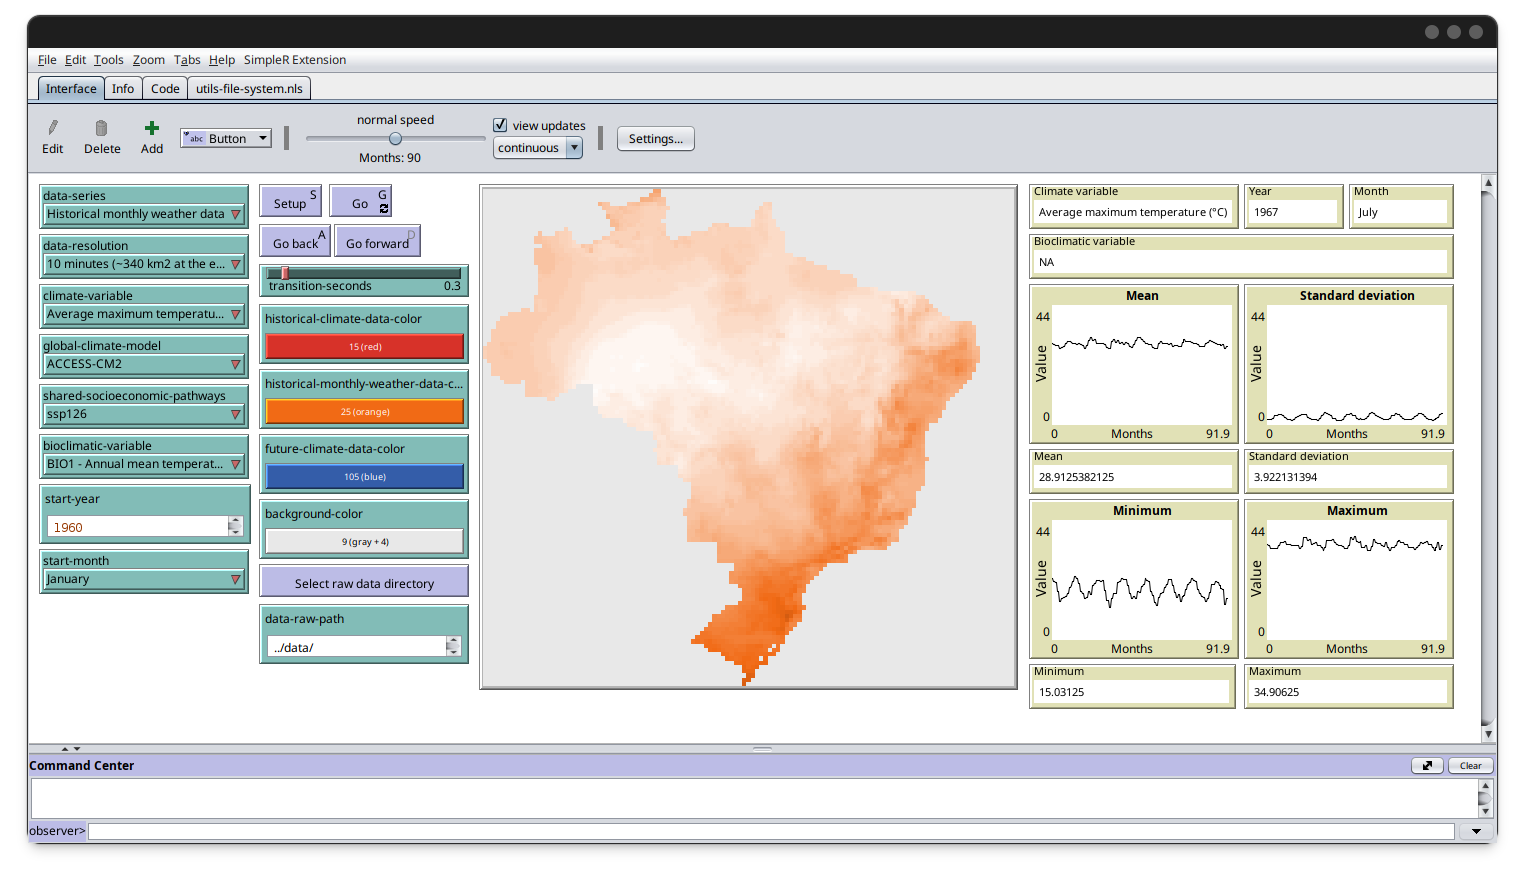
Task: Click the Command Center popout arrow icon
Action: click(1427, 766)
